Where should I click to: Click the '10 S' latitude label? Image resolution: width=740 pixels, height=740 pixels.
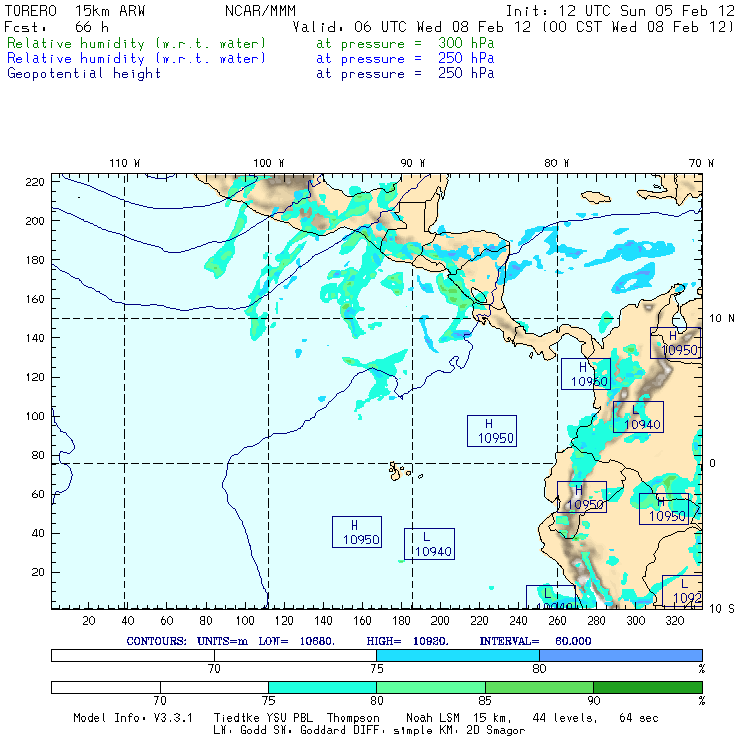pos(722,609)
